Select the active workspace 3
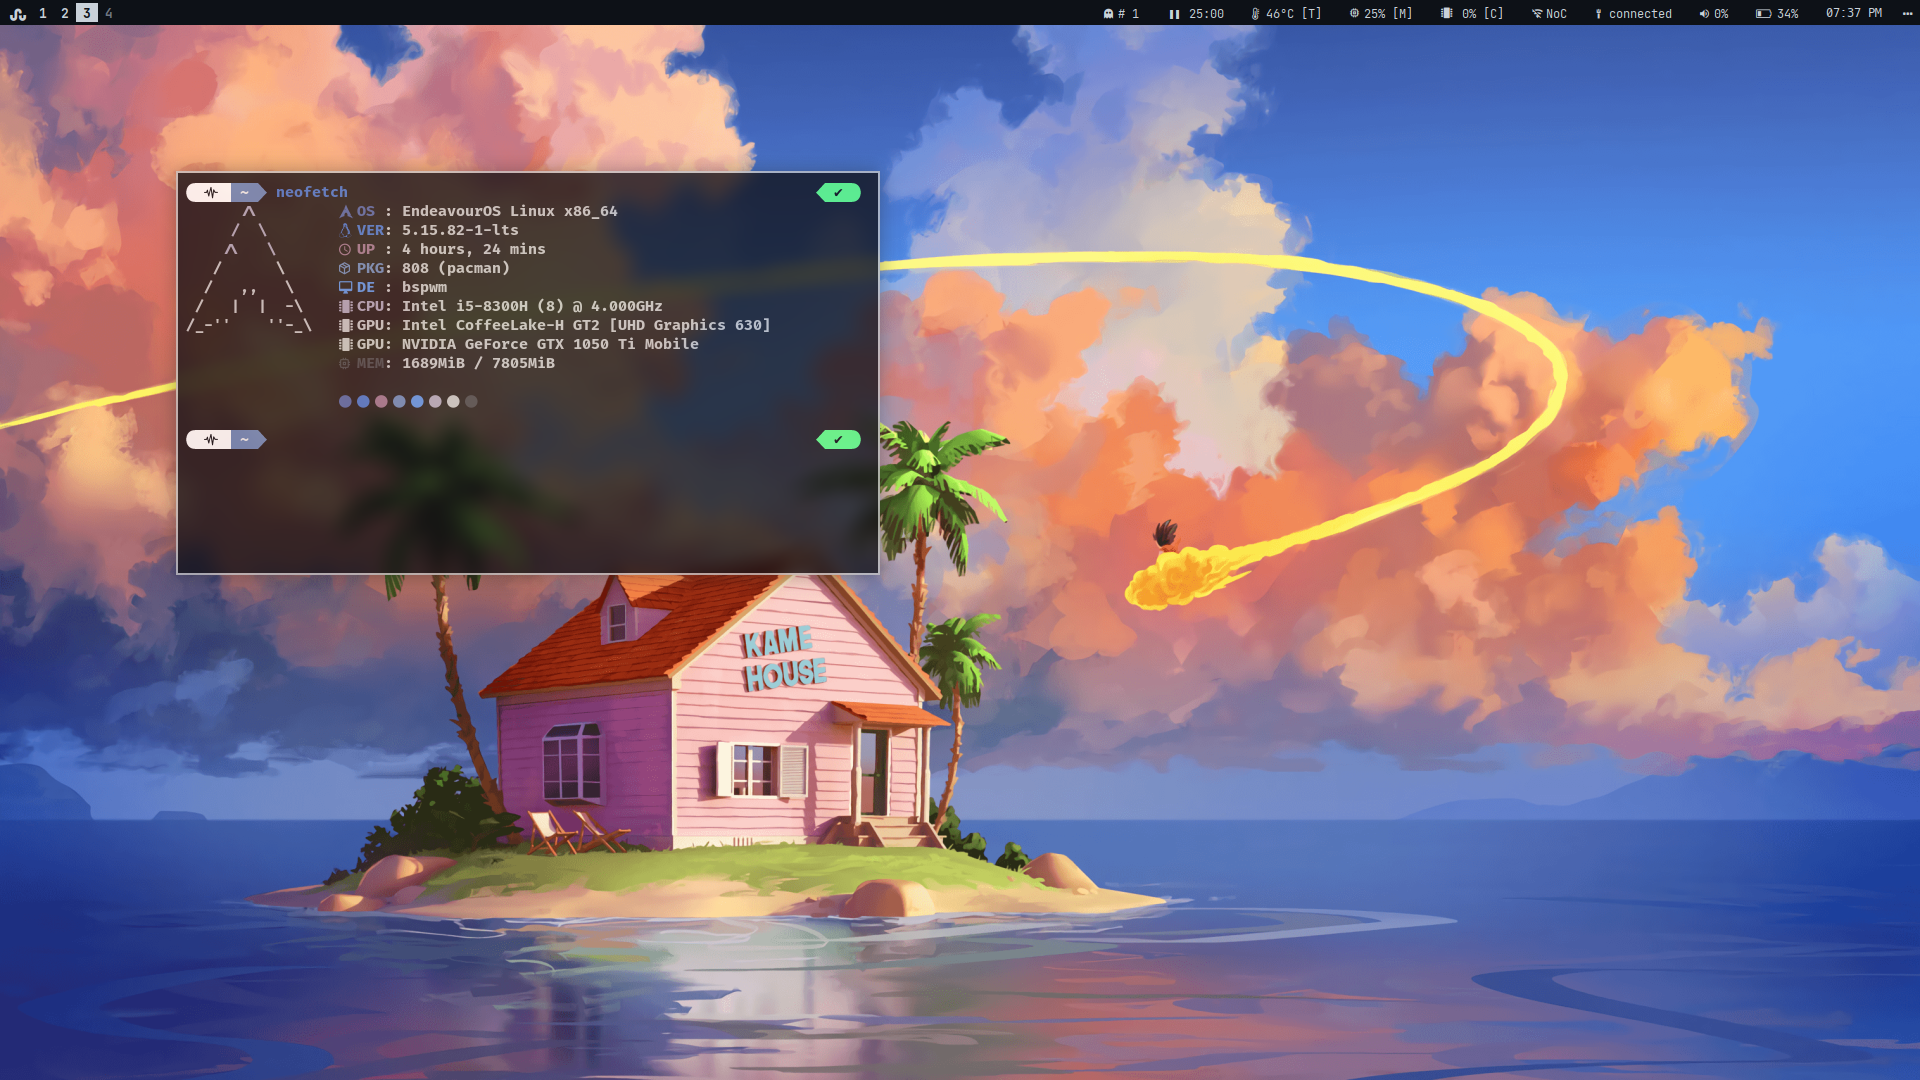1920x1080 pixels. click(87, 13)
